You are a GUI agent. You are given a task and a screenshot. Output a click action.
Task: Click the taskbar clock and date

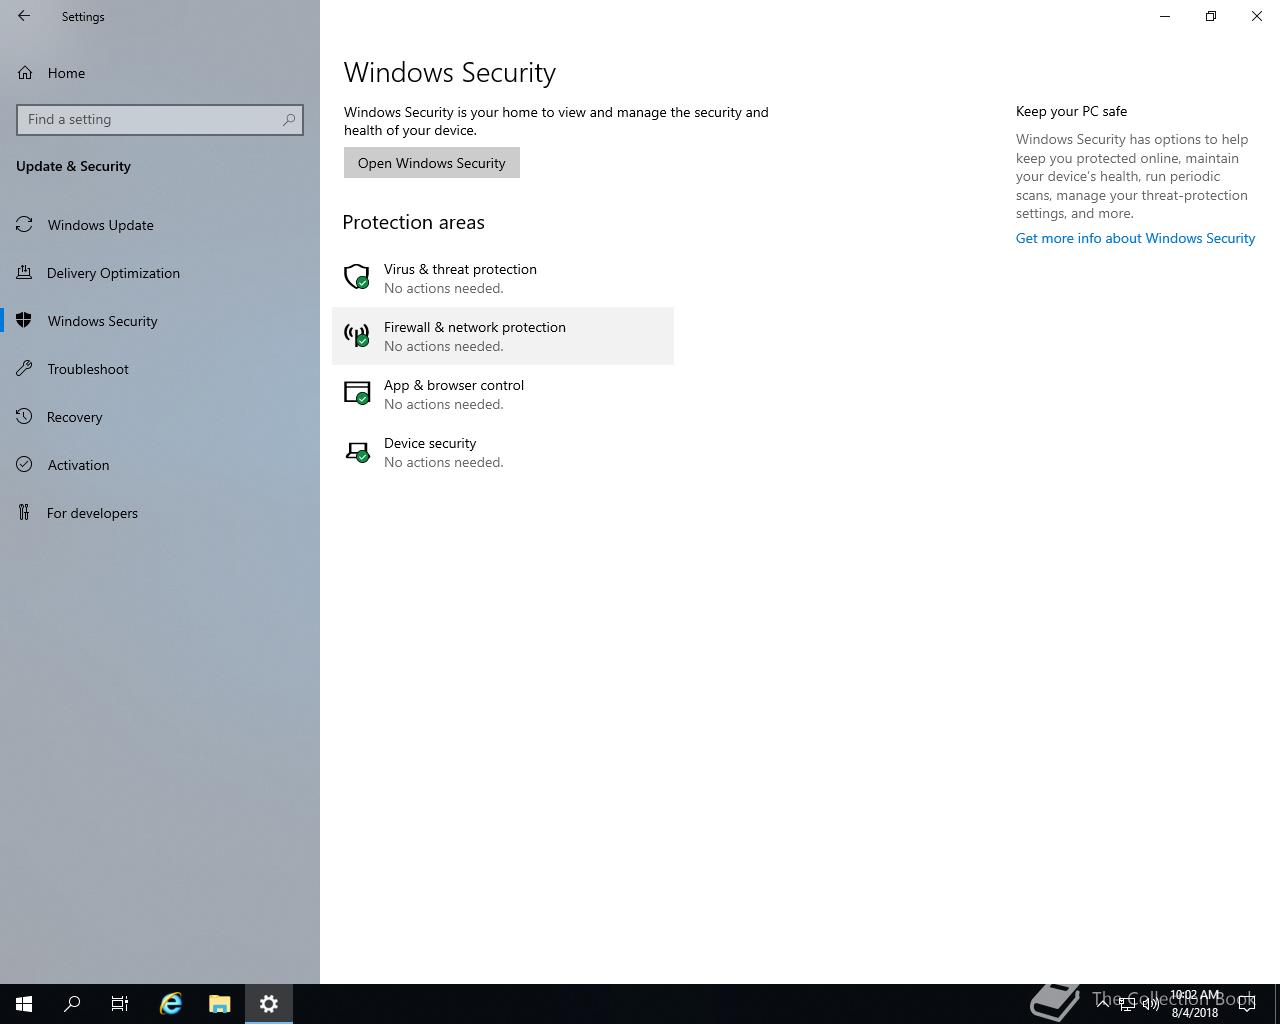[1195, 1004]
